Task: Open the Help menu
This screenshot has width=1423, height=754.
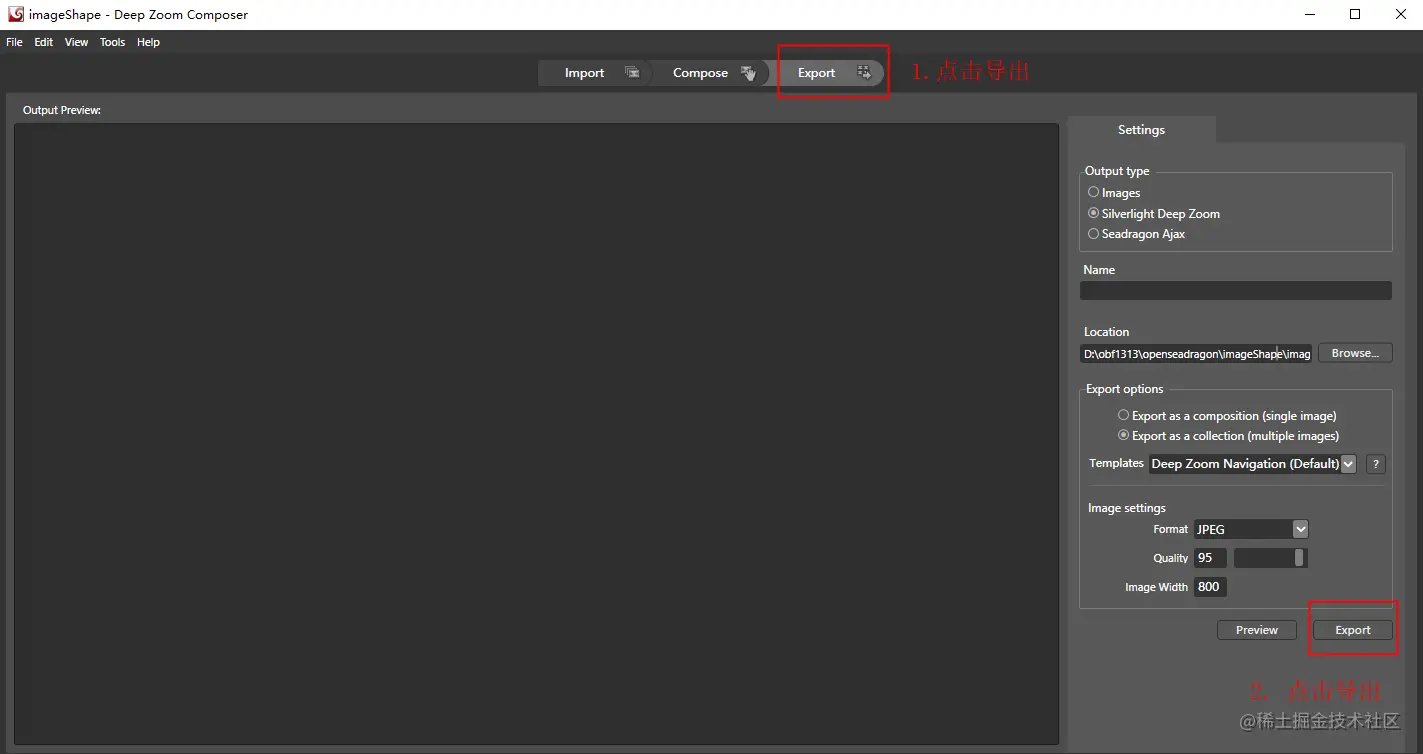Action: point(149,42)
